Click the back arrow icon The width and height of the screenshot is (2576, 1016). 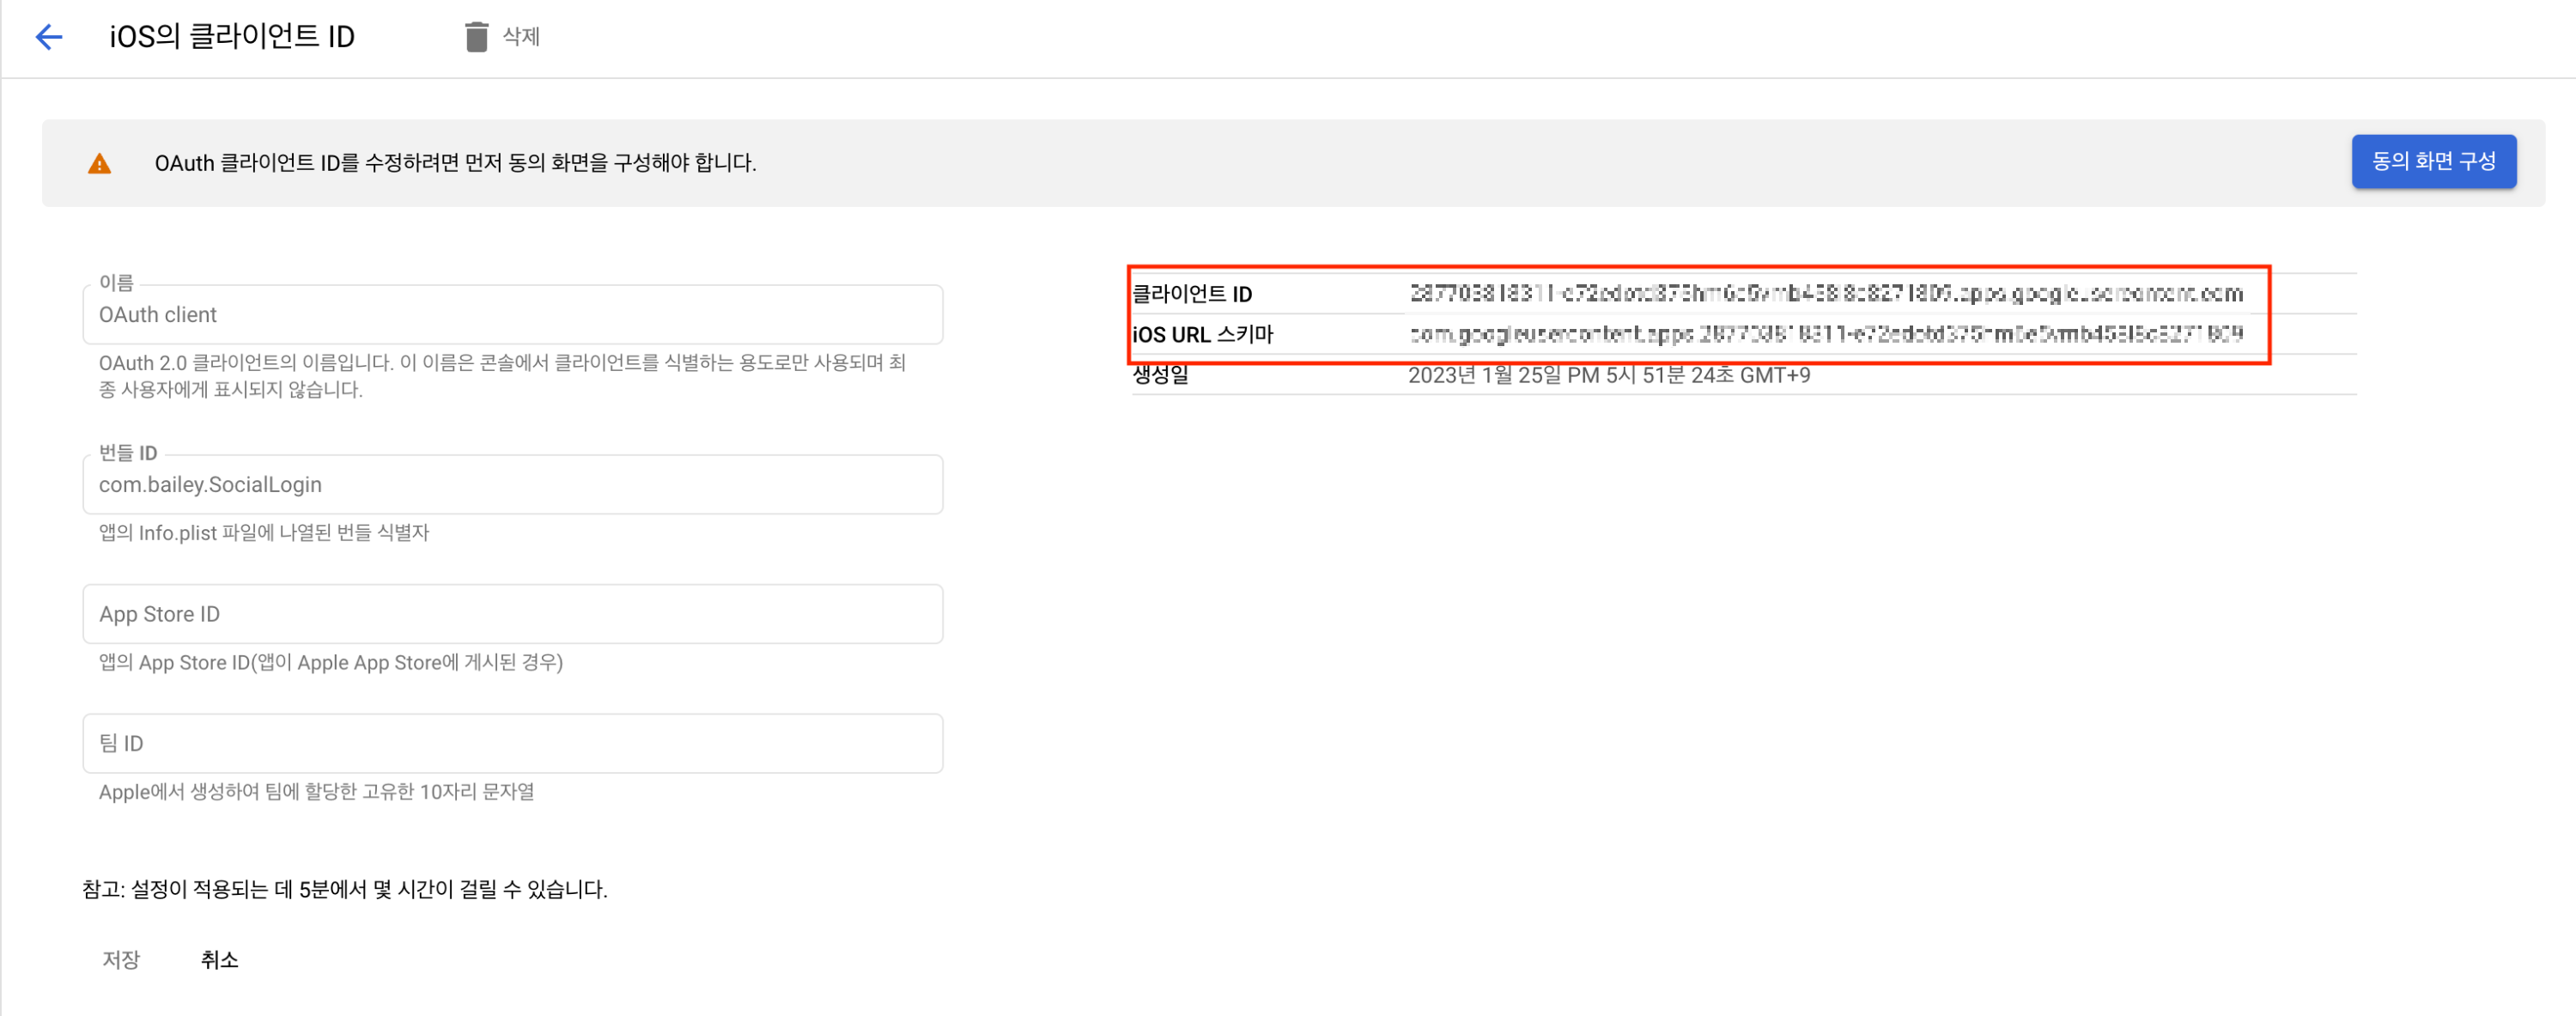[48, 37]
